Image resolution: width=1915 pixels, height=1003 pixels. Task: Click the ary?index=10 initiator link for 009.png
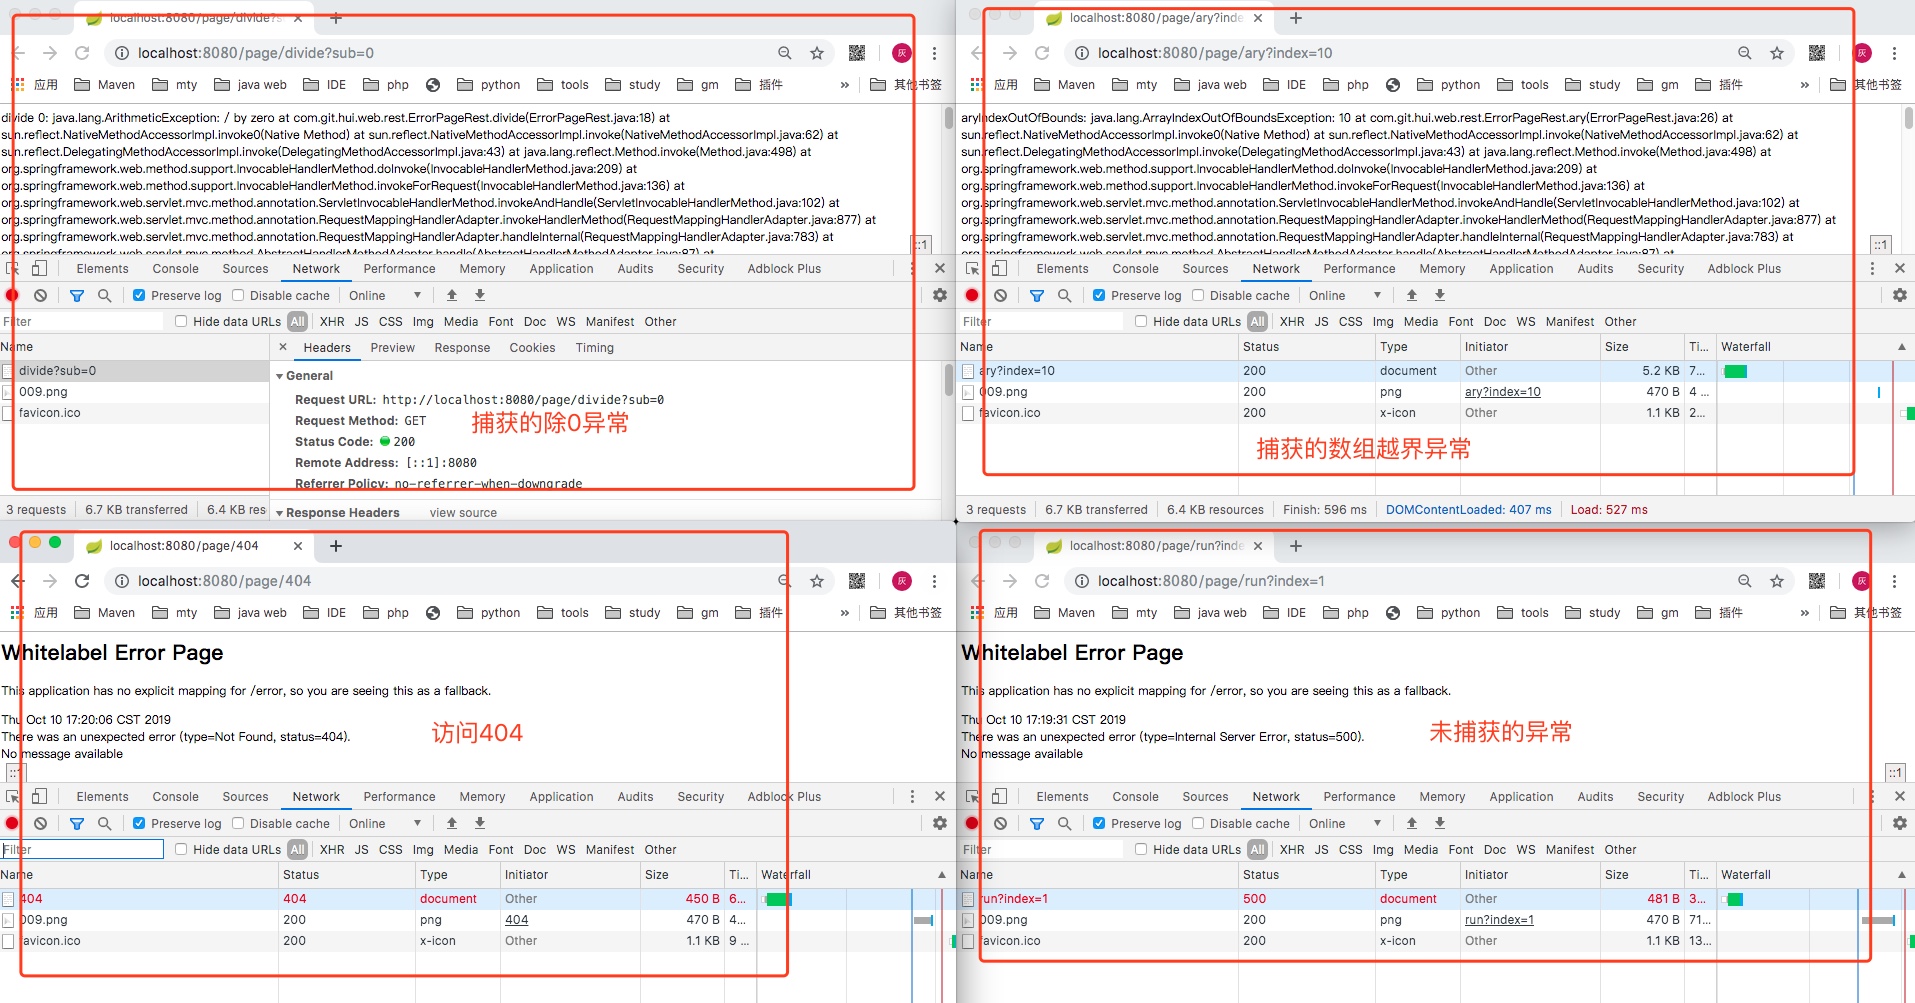[1502, 392]
